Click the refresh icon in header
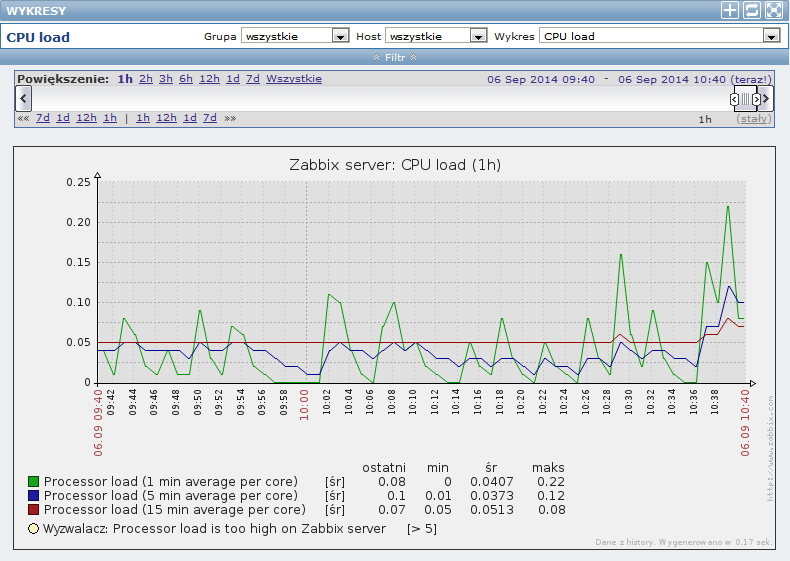The width and height of the screenshot is (790, 561). 751,10
